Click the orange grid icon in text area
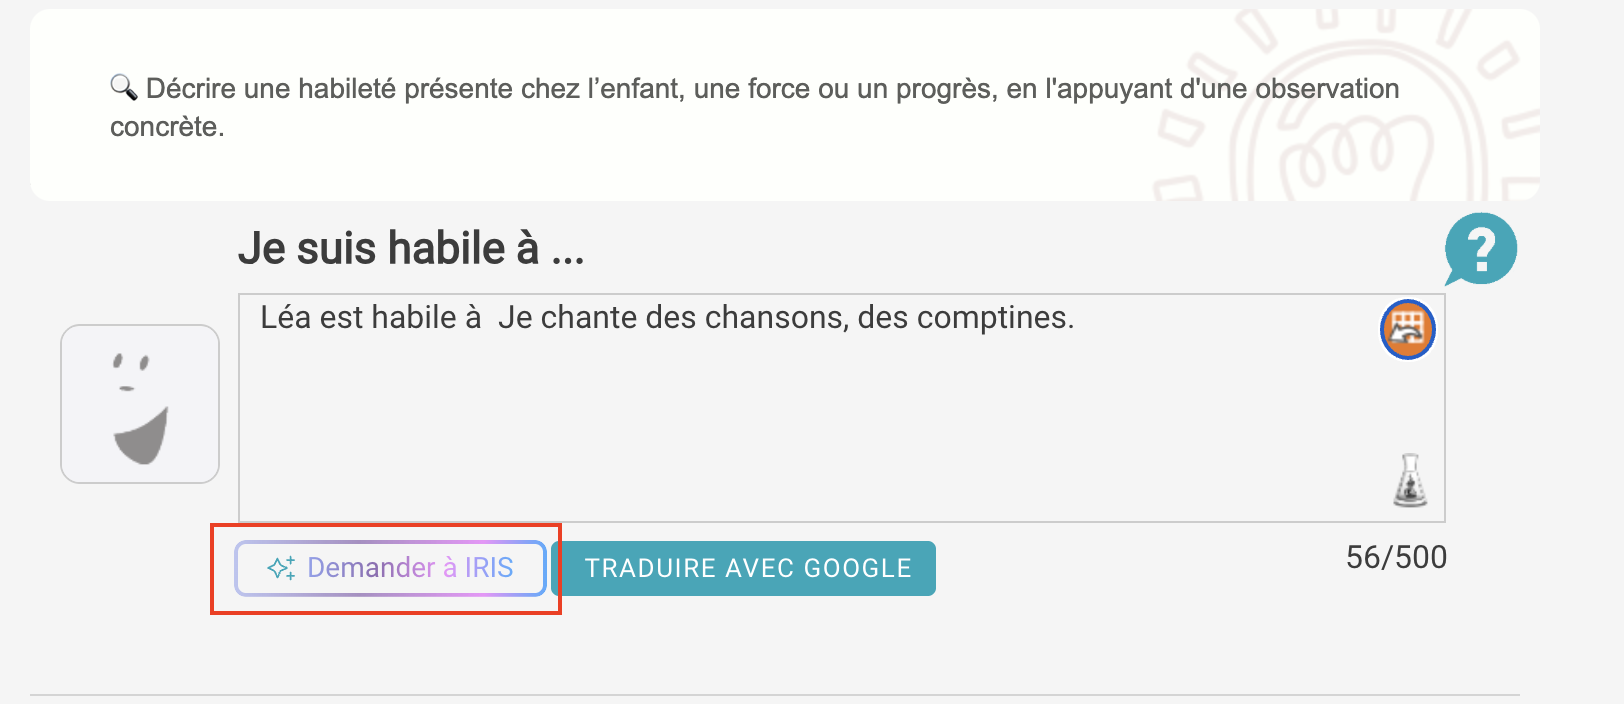Viewport: 1624px width, 704px height. tap(1408, 329)
